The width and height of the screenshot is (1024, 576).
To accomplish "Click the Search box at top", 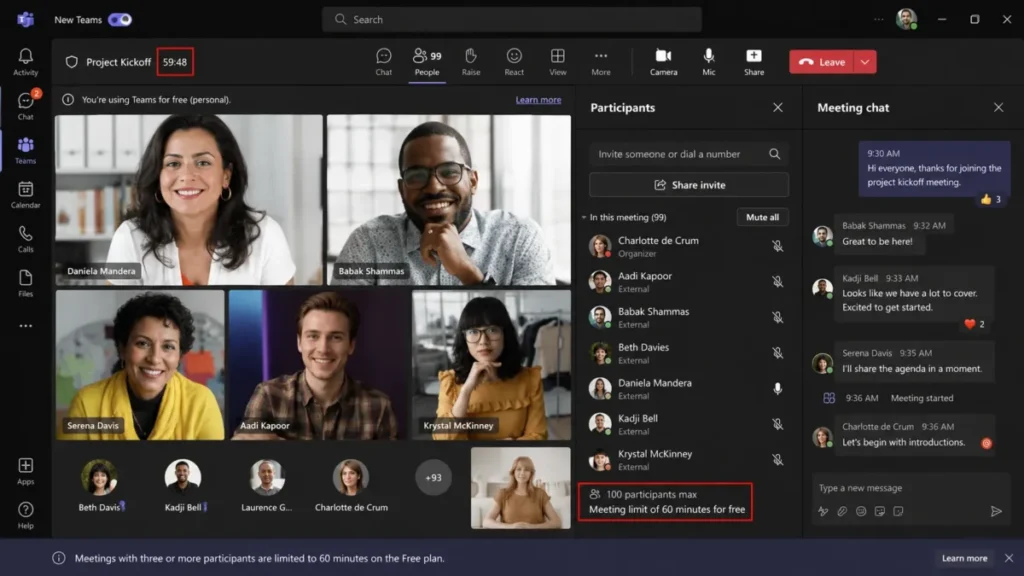I will pos(511,20).
